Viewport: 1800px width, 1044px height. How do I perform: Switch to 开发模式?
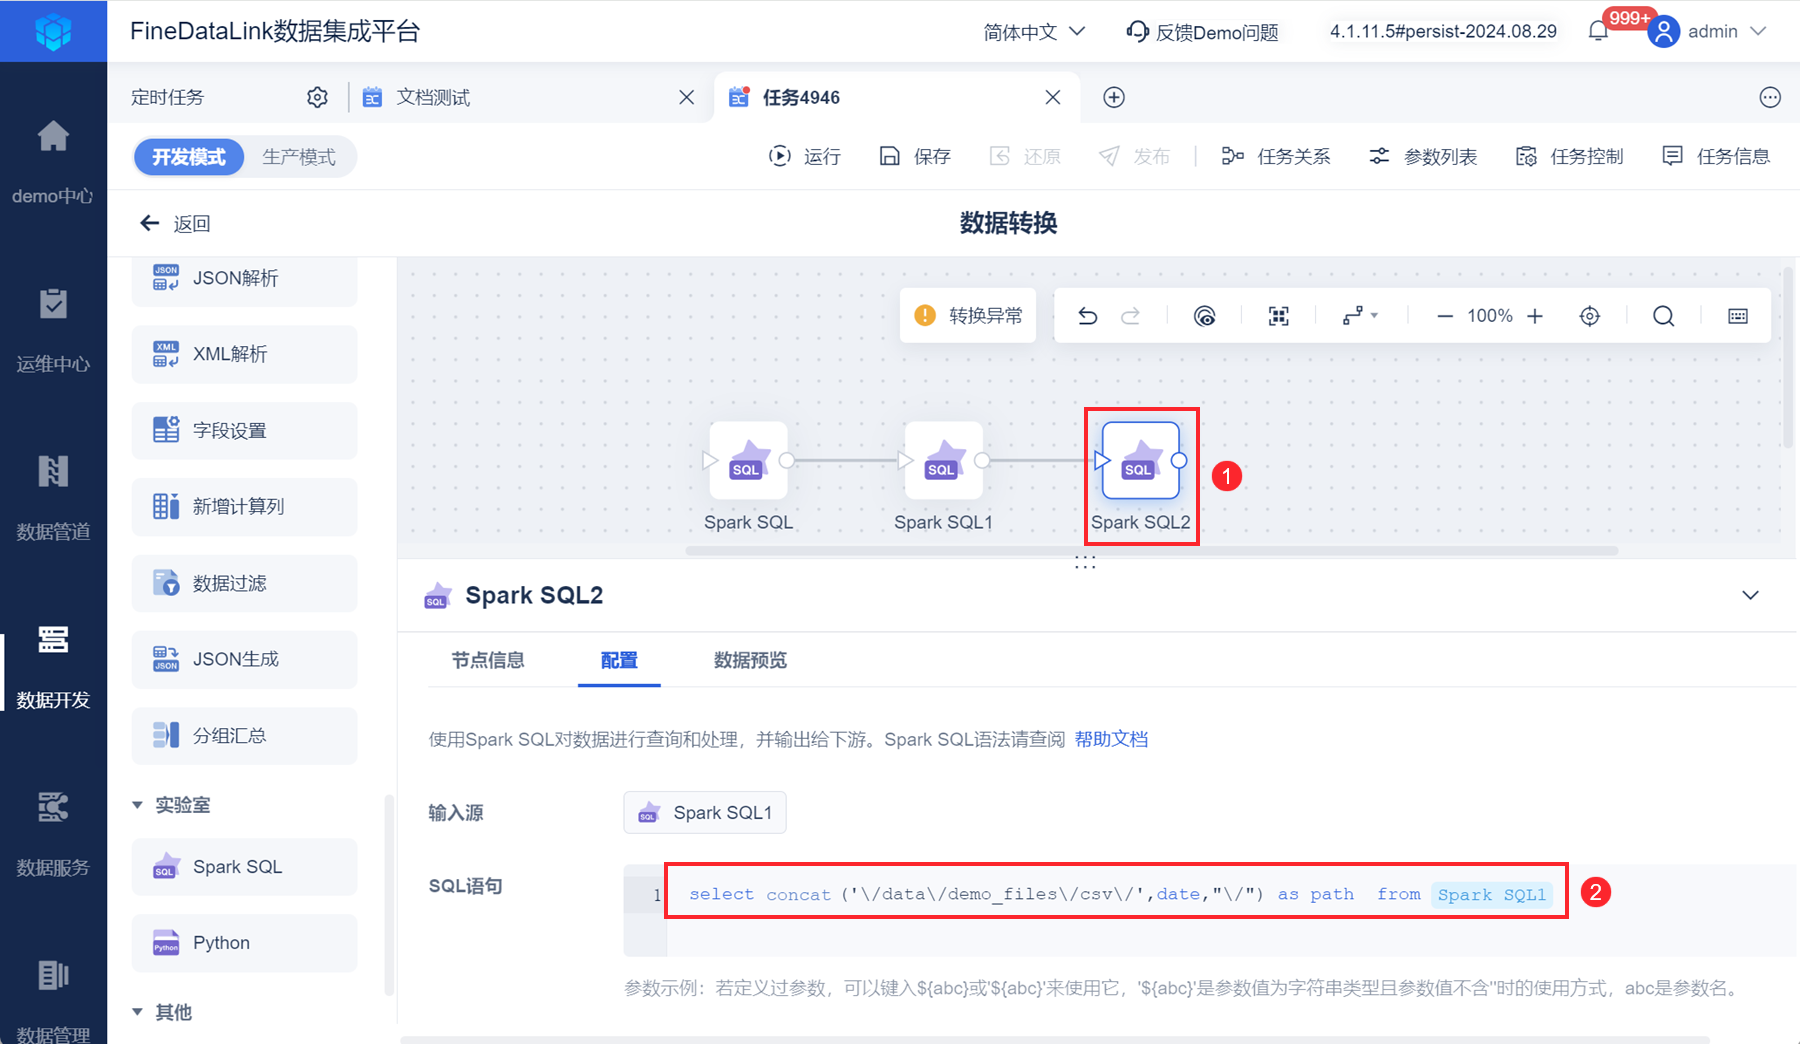(189, 157)
